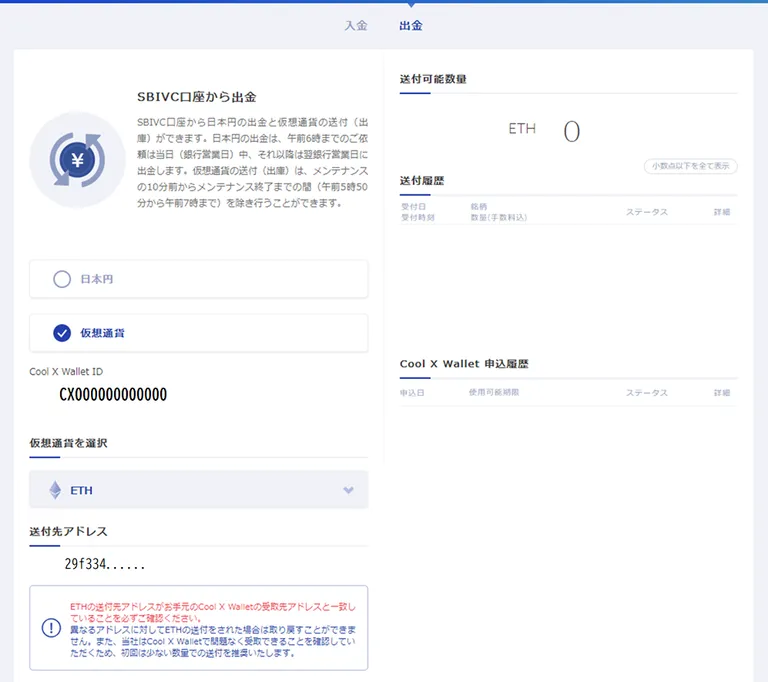Click the 申込日 column header
Screen dimensions: 768x682
[x=412, y=392]
